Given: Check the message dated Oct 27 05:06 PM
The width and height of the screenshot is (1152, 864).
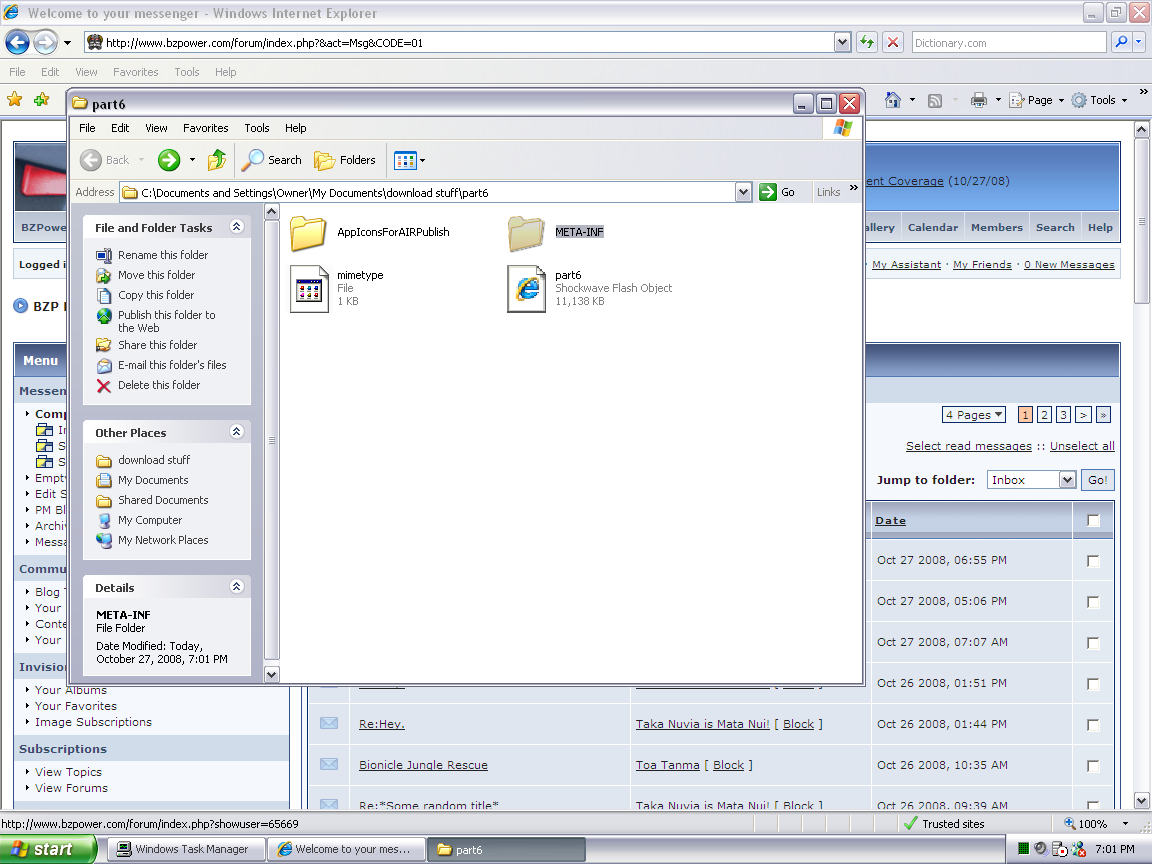Looking at the screenshot, I should pyautogui.click(x=1093, y=602).
